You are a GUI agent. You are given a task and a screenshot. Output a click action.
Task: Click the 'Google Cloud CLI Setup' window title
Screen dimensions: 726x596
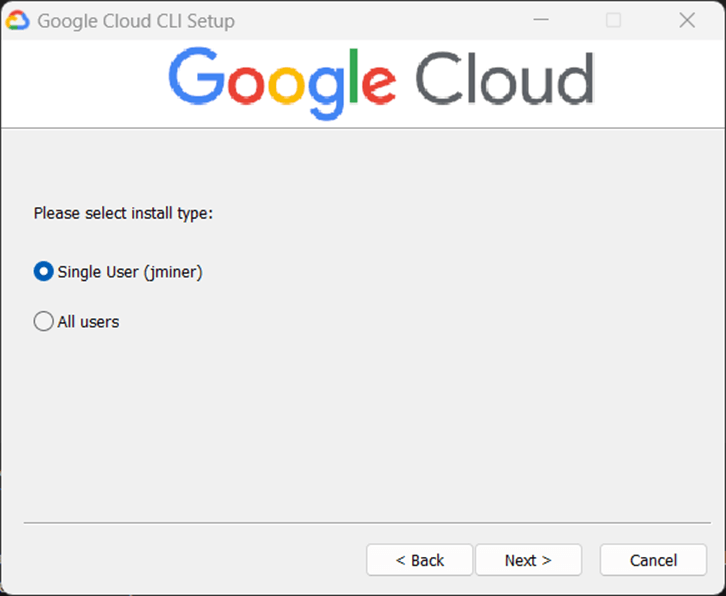coord(136,20)
